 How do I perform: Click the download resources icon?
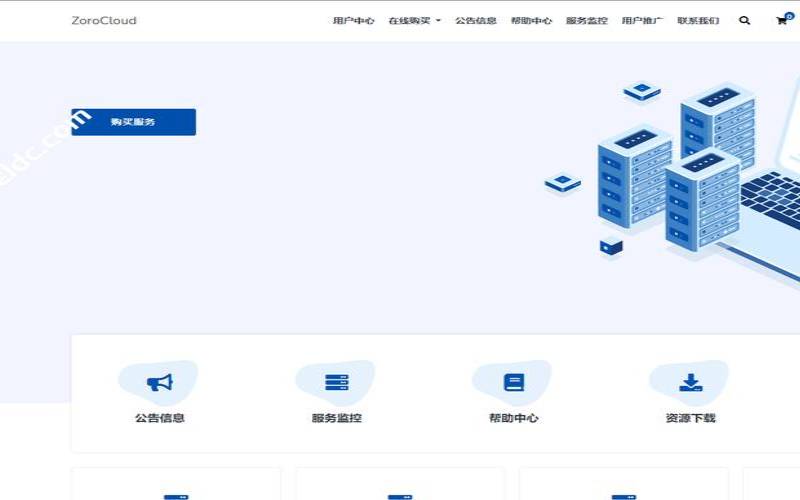tap(691, 382)
